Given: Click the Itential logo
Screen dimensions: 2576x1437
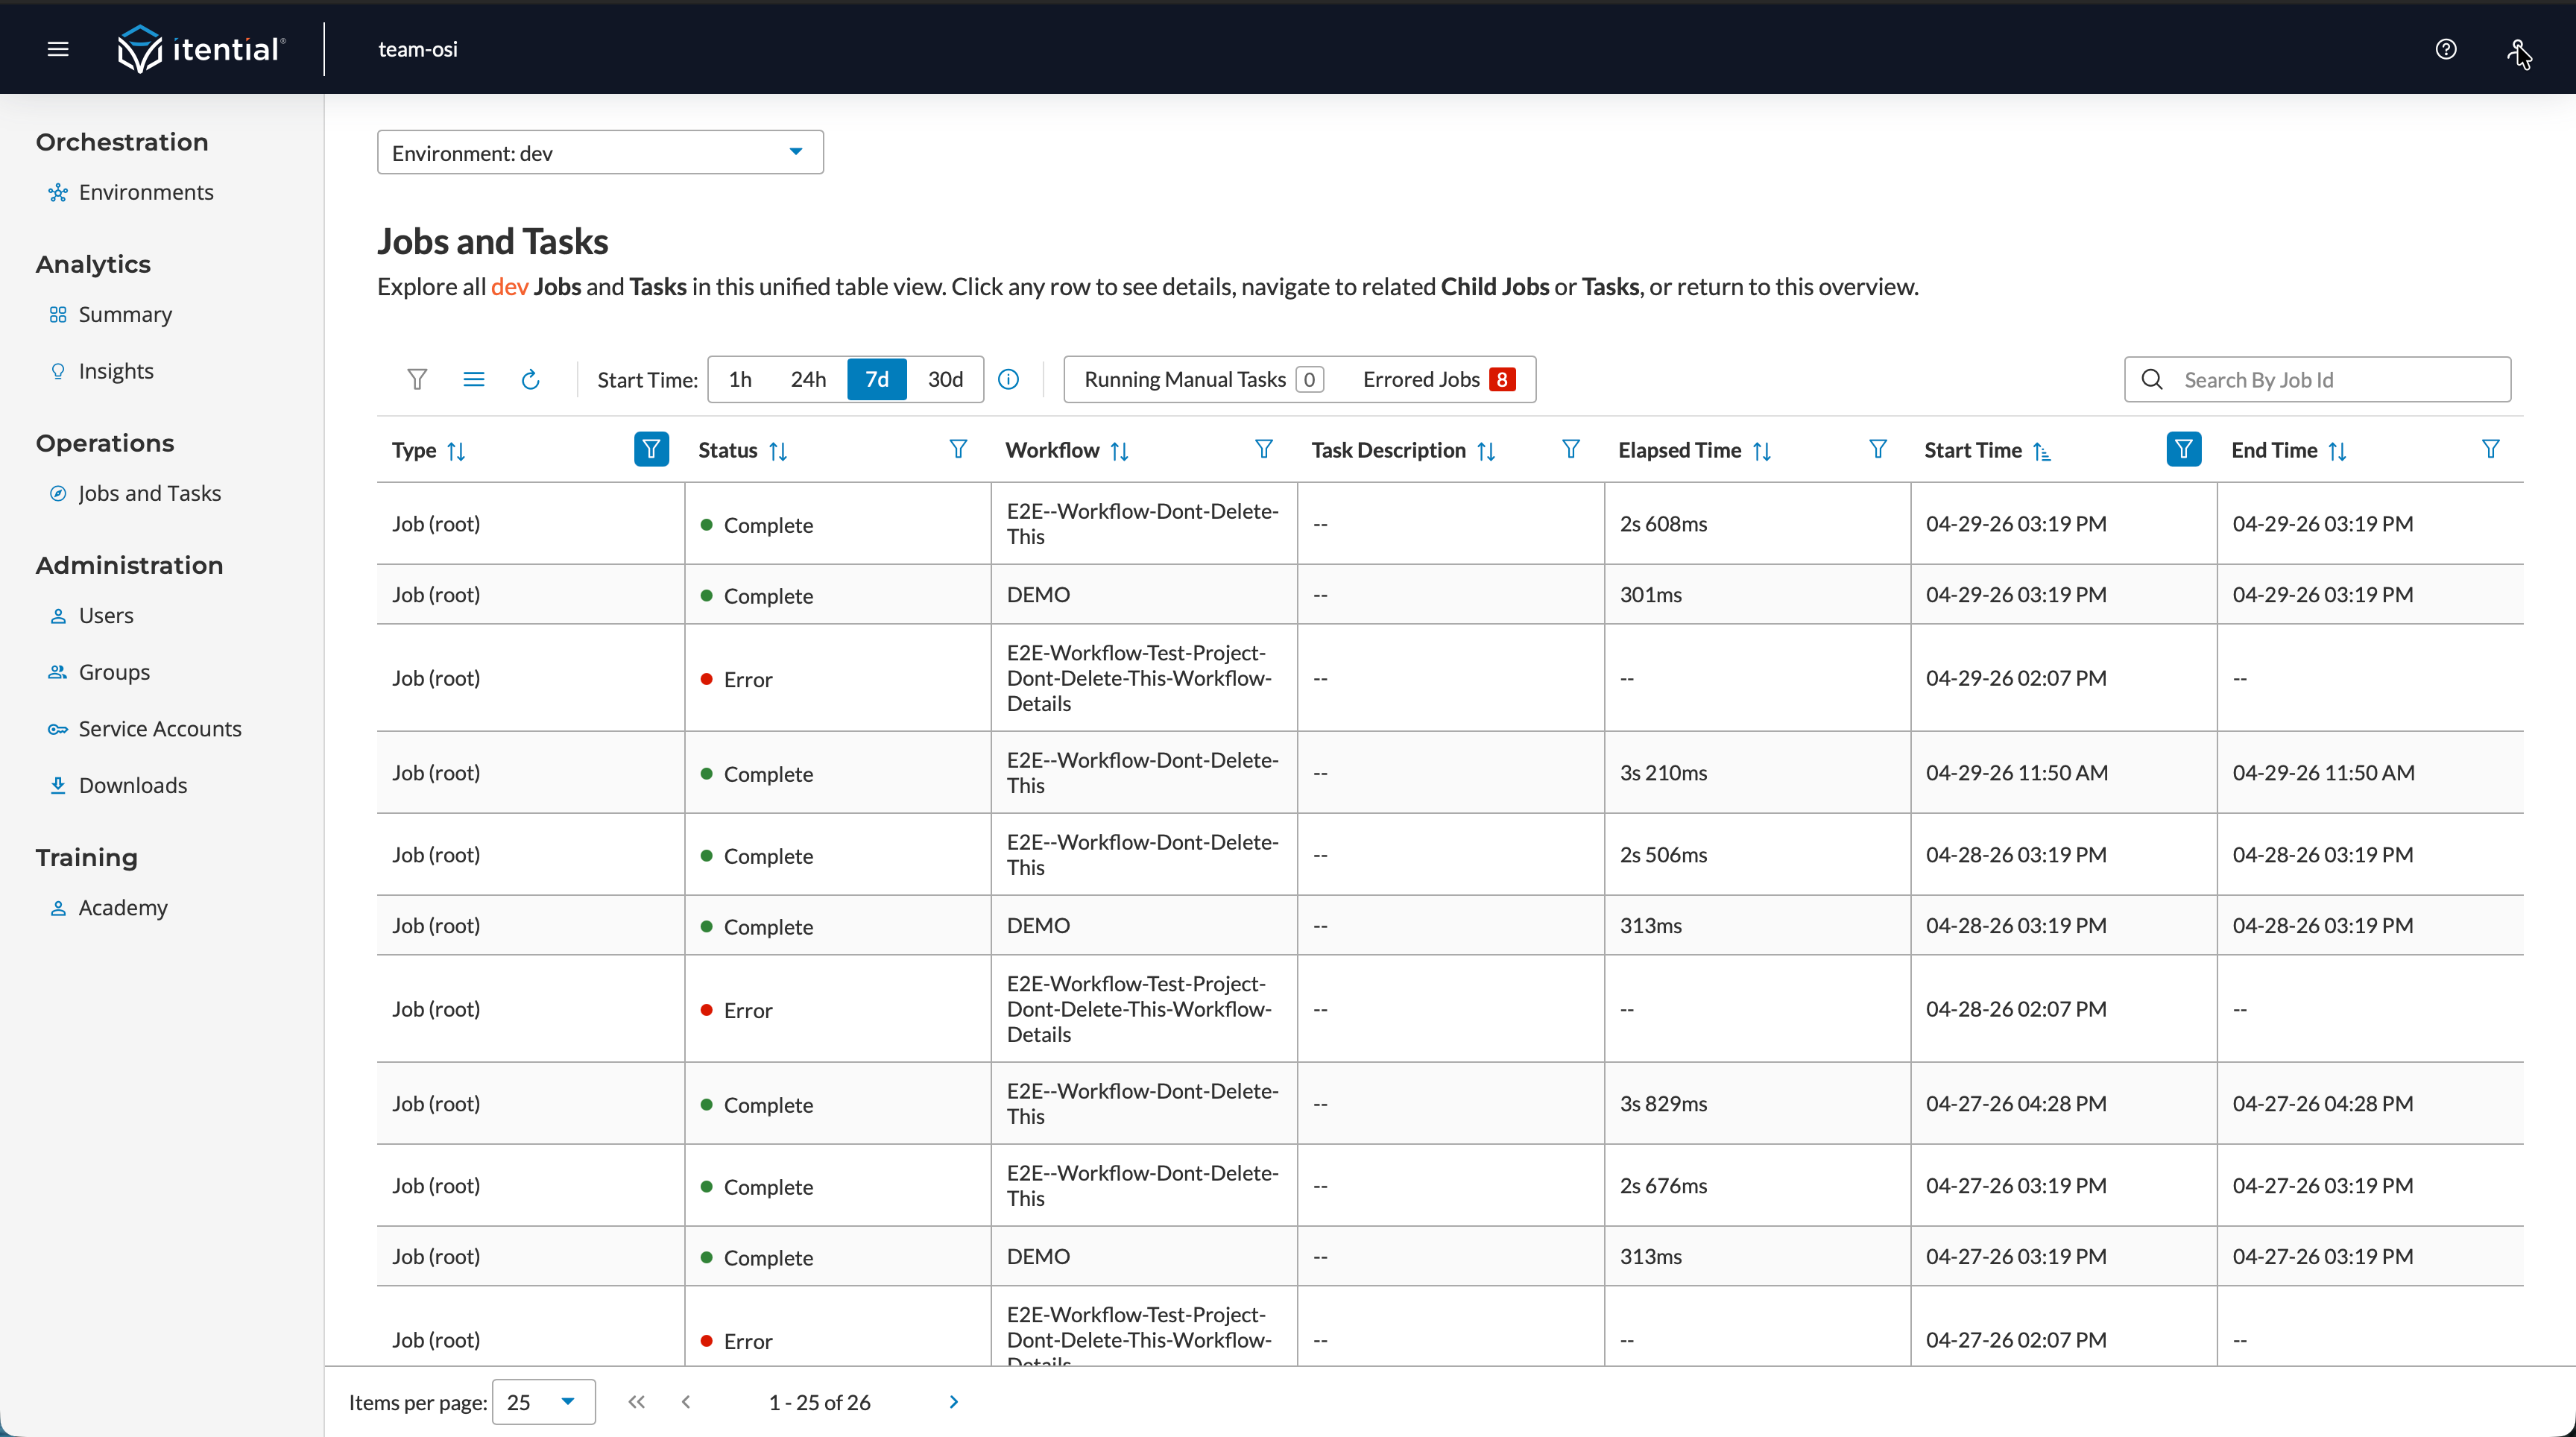Looking at the screenshot, I should tap(202, 49).
